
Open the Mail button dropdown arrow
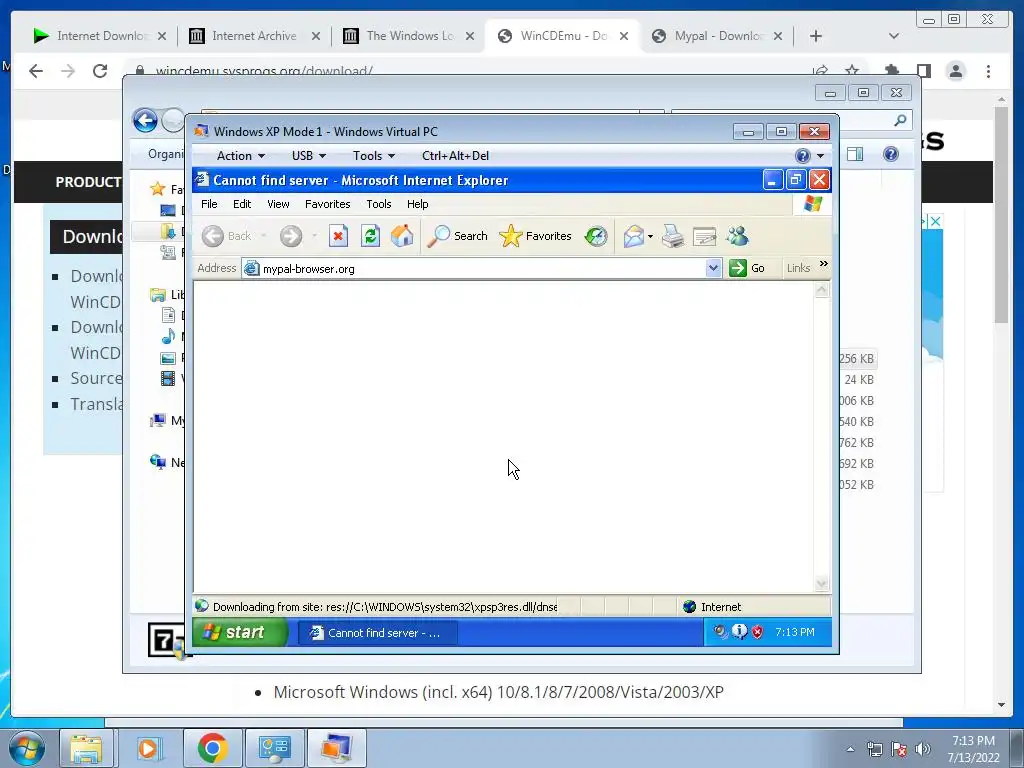click(x=650, y=236)
